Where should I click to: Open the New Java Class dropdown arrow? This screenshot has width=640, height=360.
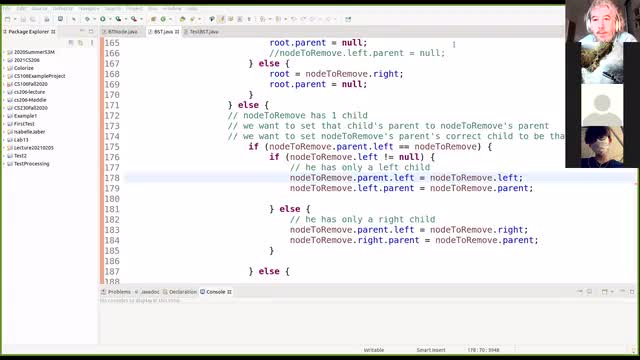point(171,19)
